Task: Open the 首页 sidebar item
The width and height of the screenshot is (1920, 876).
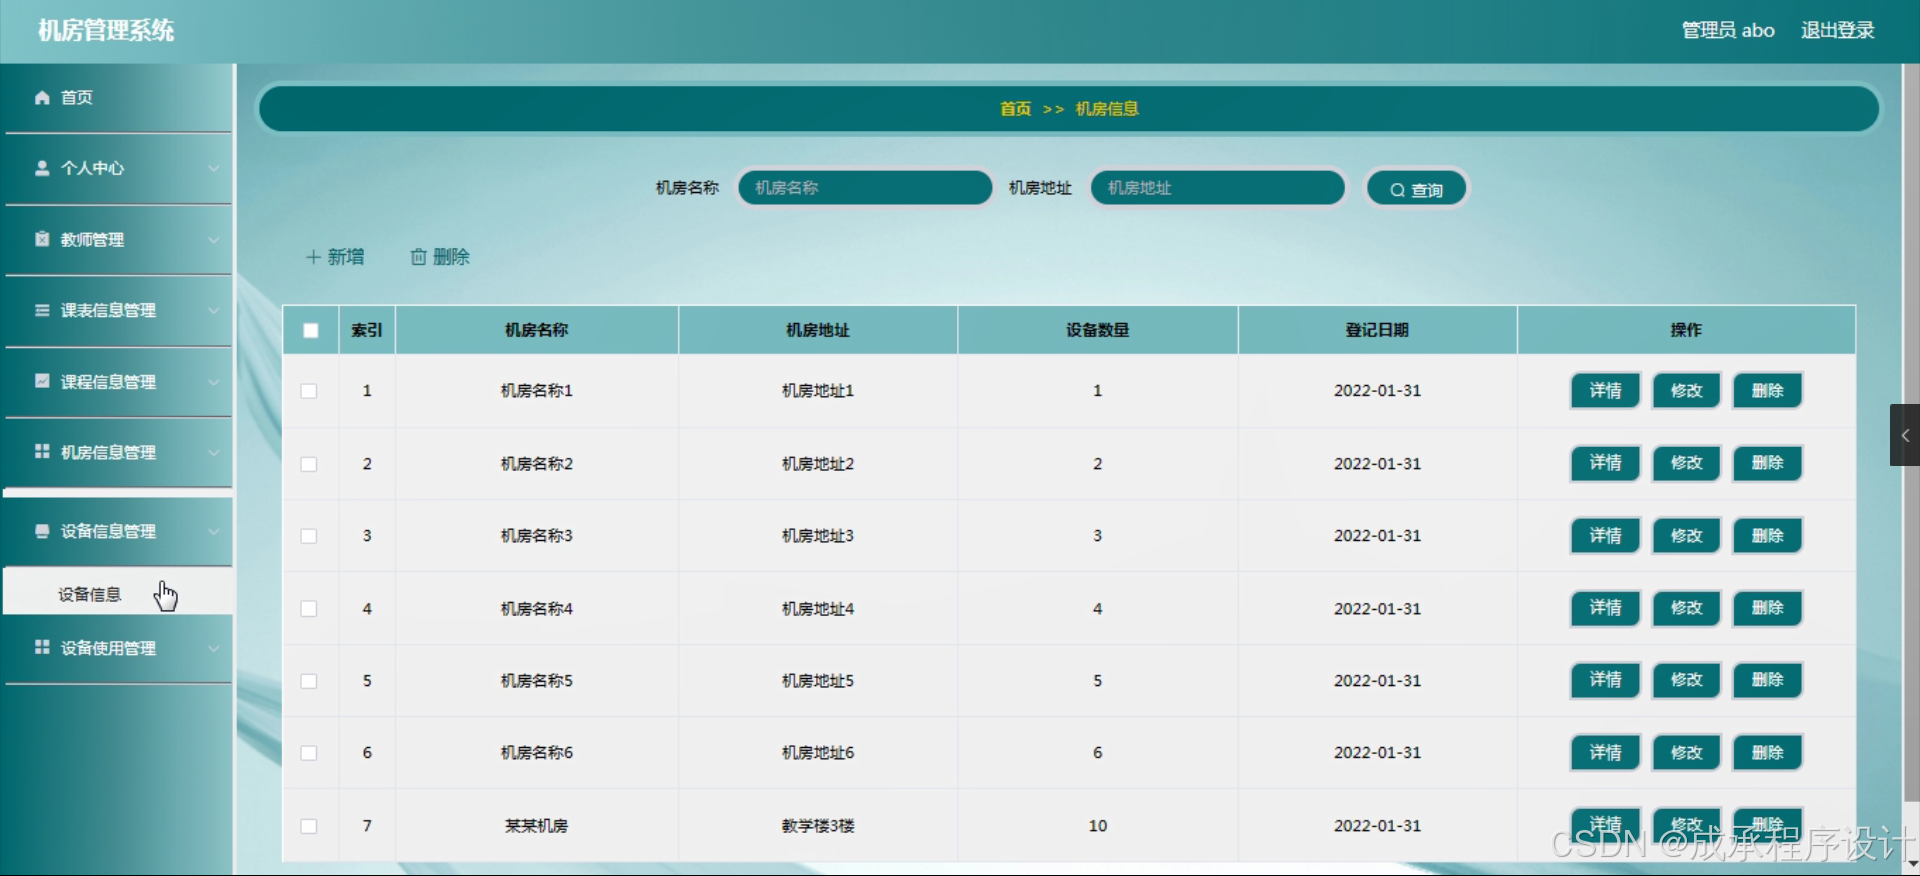Action: pos(118,97)
